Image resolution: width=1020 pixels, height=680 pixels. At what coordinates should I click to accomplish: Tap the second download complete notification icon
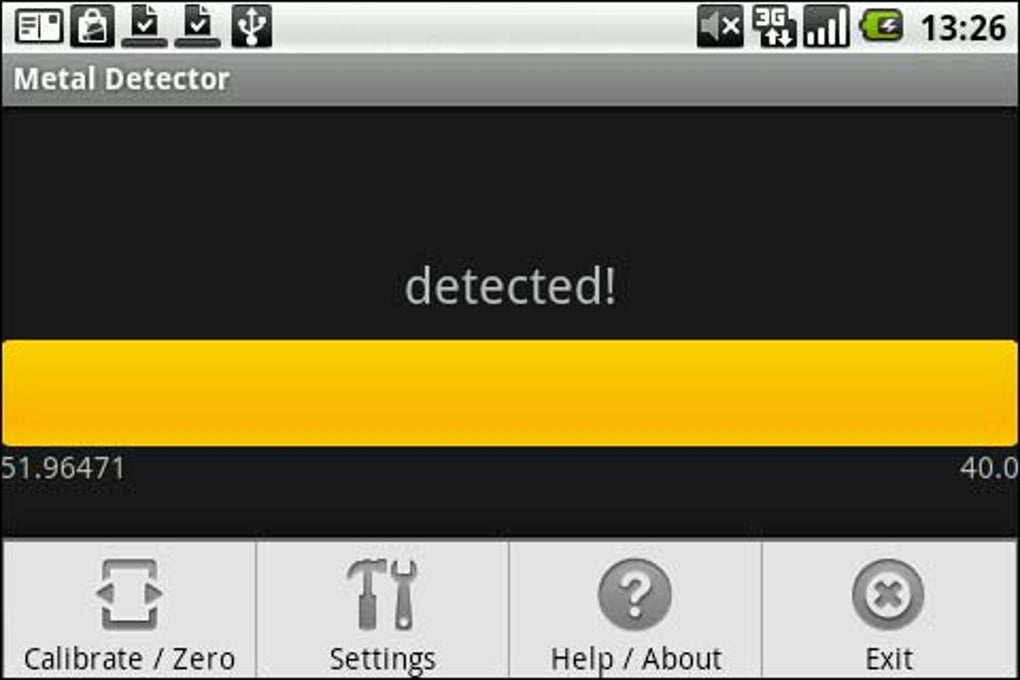[198, 27]
